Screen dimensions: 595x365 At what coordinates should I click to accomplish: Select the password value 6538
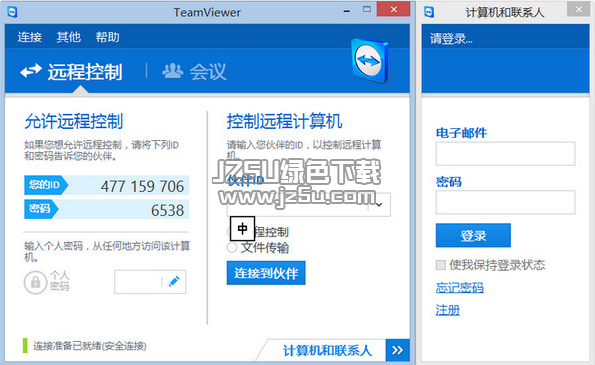(167, 210)
